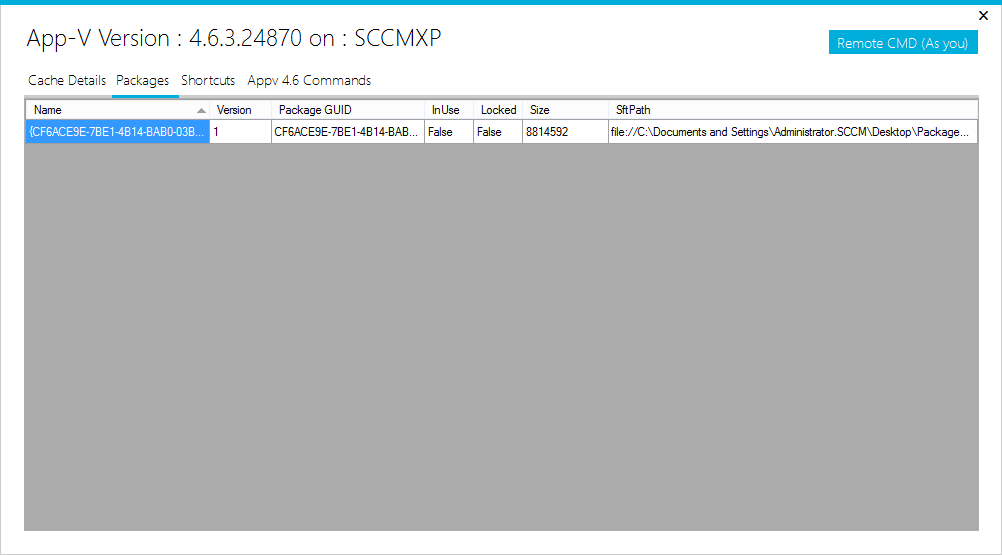
Task: Open the Cache Details tab
Action: coord(67,80)
